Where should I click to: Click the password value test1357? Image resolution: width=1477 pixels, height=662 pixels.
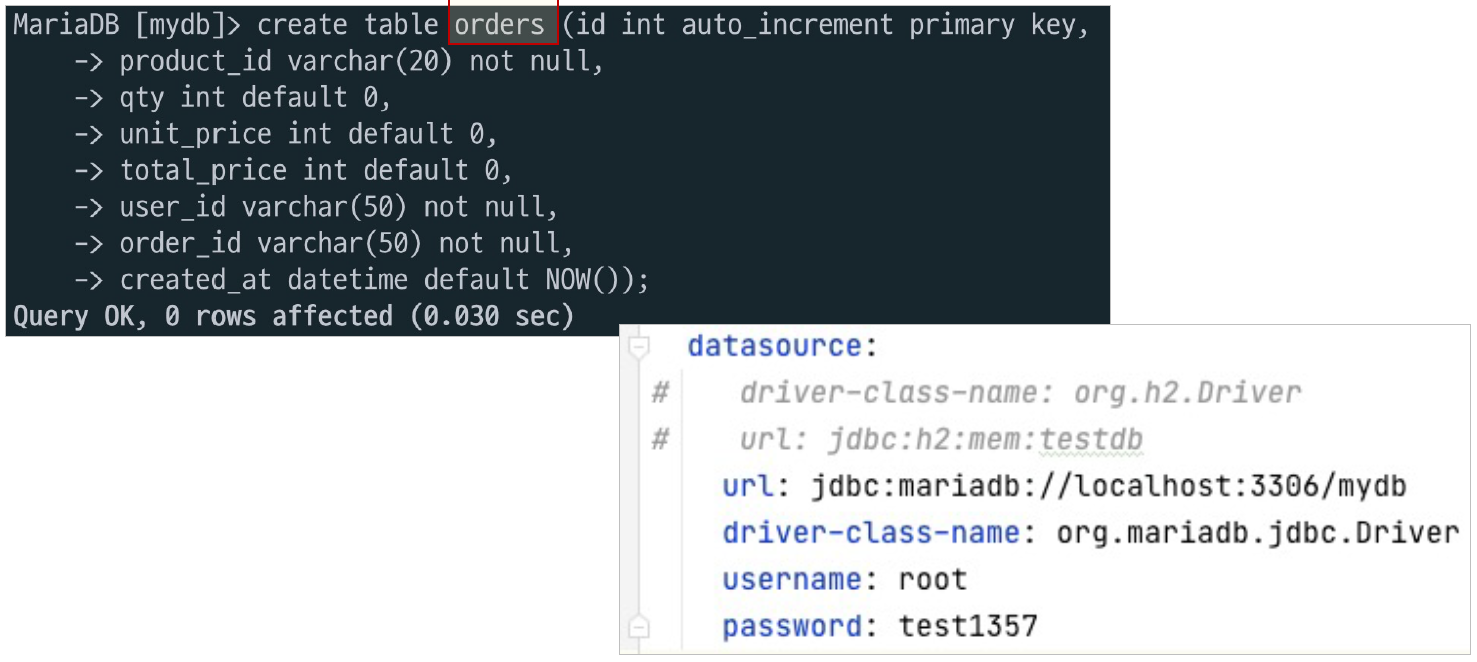(968, 627)
